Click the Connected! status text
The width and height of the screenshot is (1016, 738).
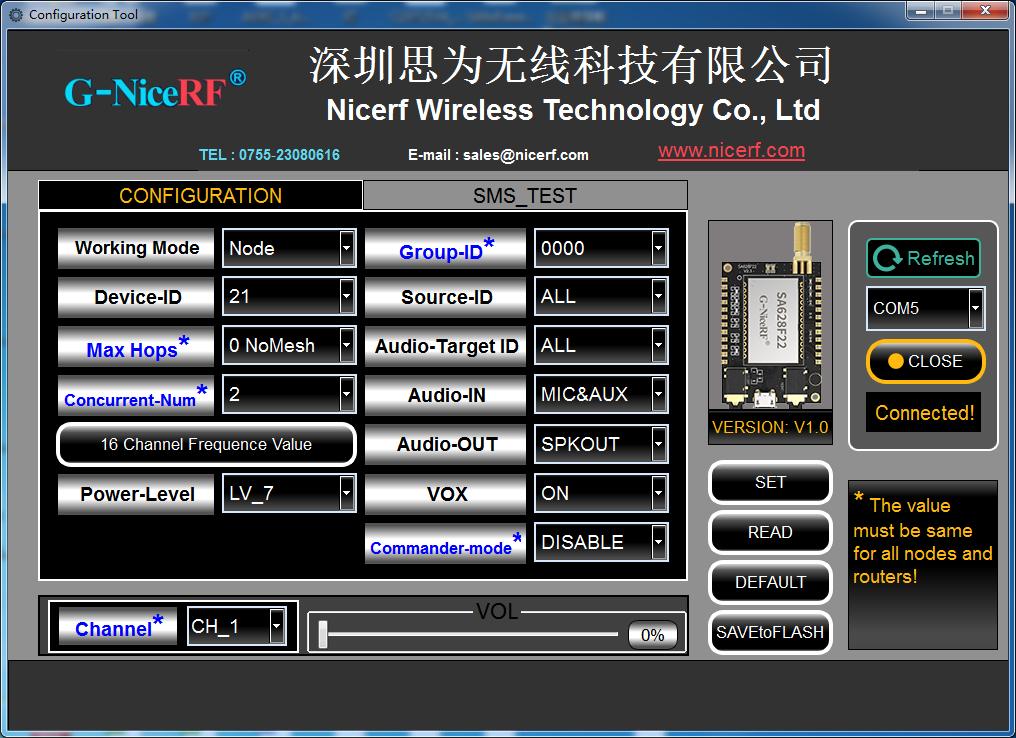pos(924,413)
